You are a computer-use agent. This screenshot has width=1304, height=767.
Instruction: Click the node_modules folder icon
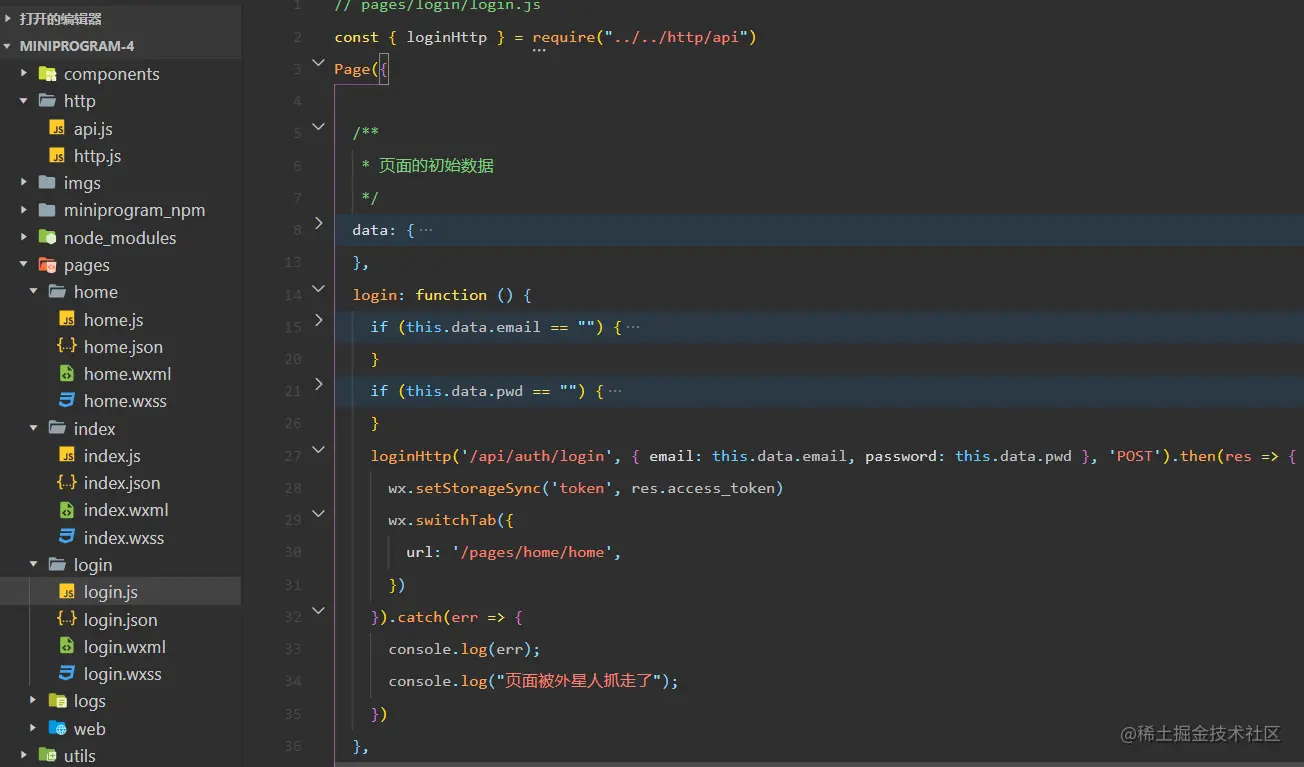[x=47, y=237]
